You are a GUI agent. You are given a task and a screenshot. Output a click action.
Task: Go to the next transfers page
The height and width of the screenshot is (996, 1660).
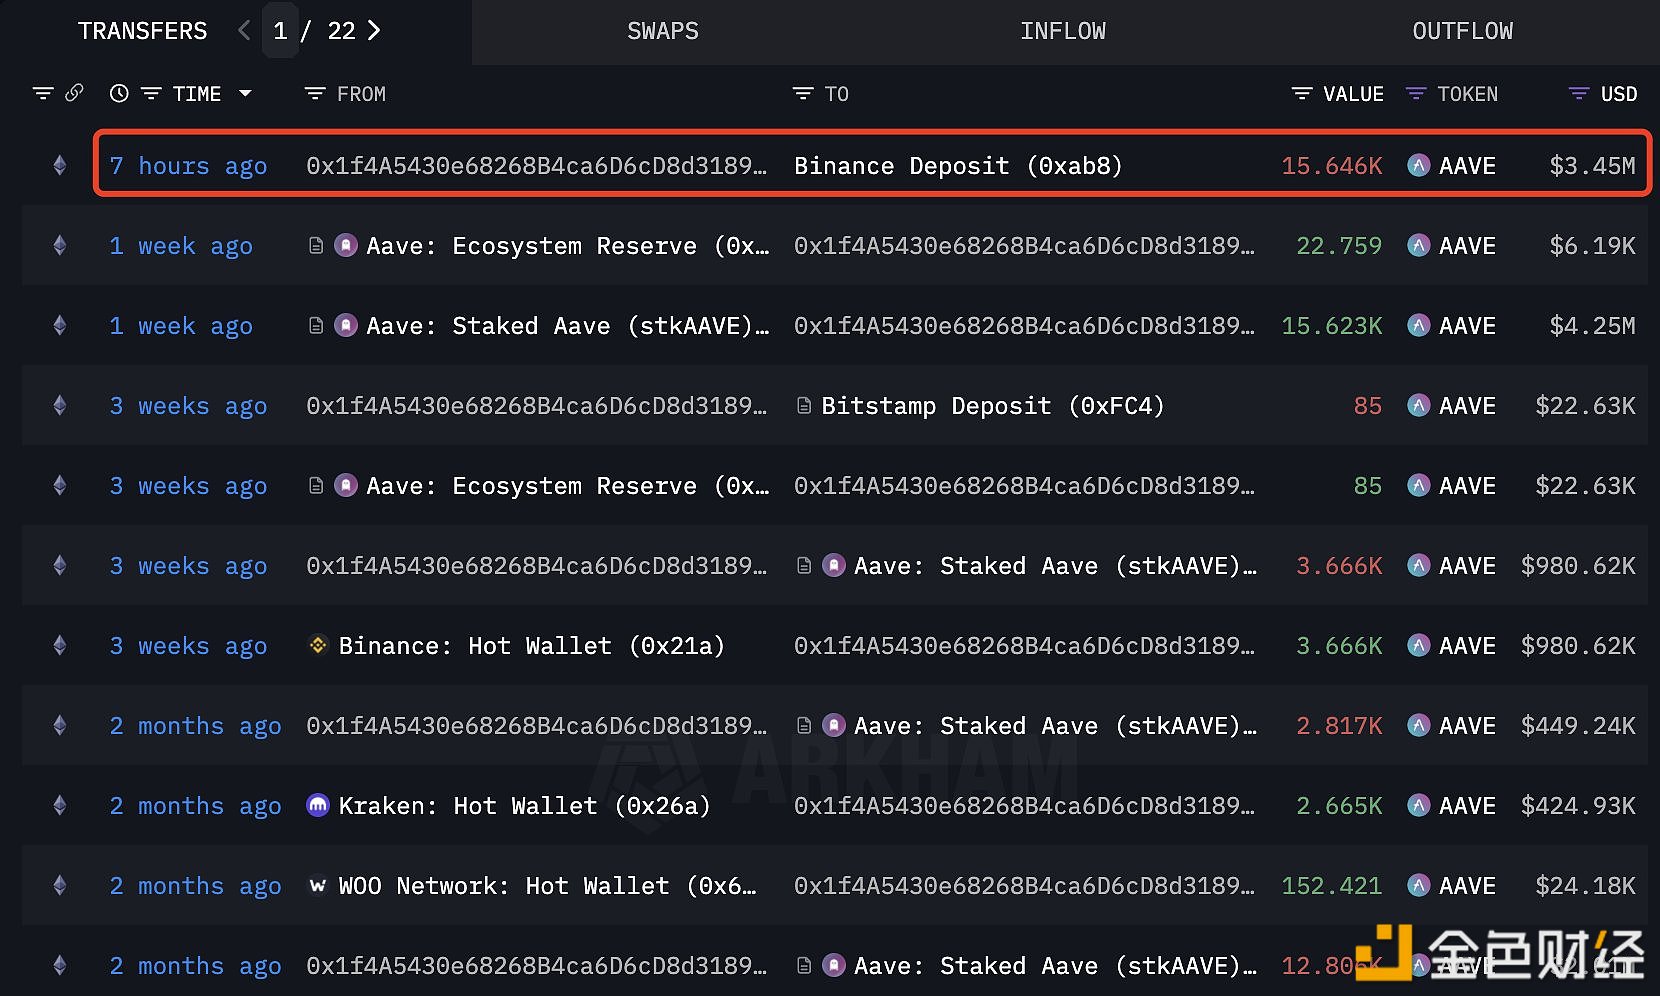pyautogui.click(x=374, y=31)
